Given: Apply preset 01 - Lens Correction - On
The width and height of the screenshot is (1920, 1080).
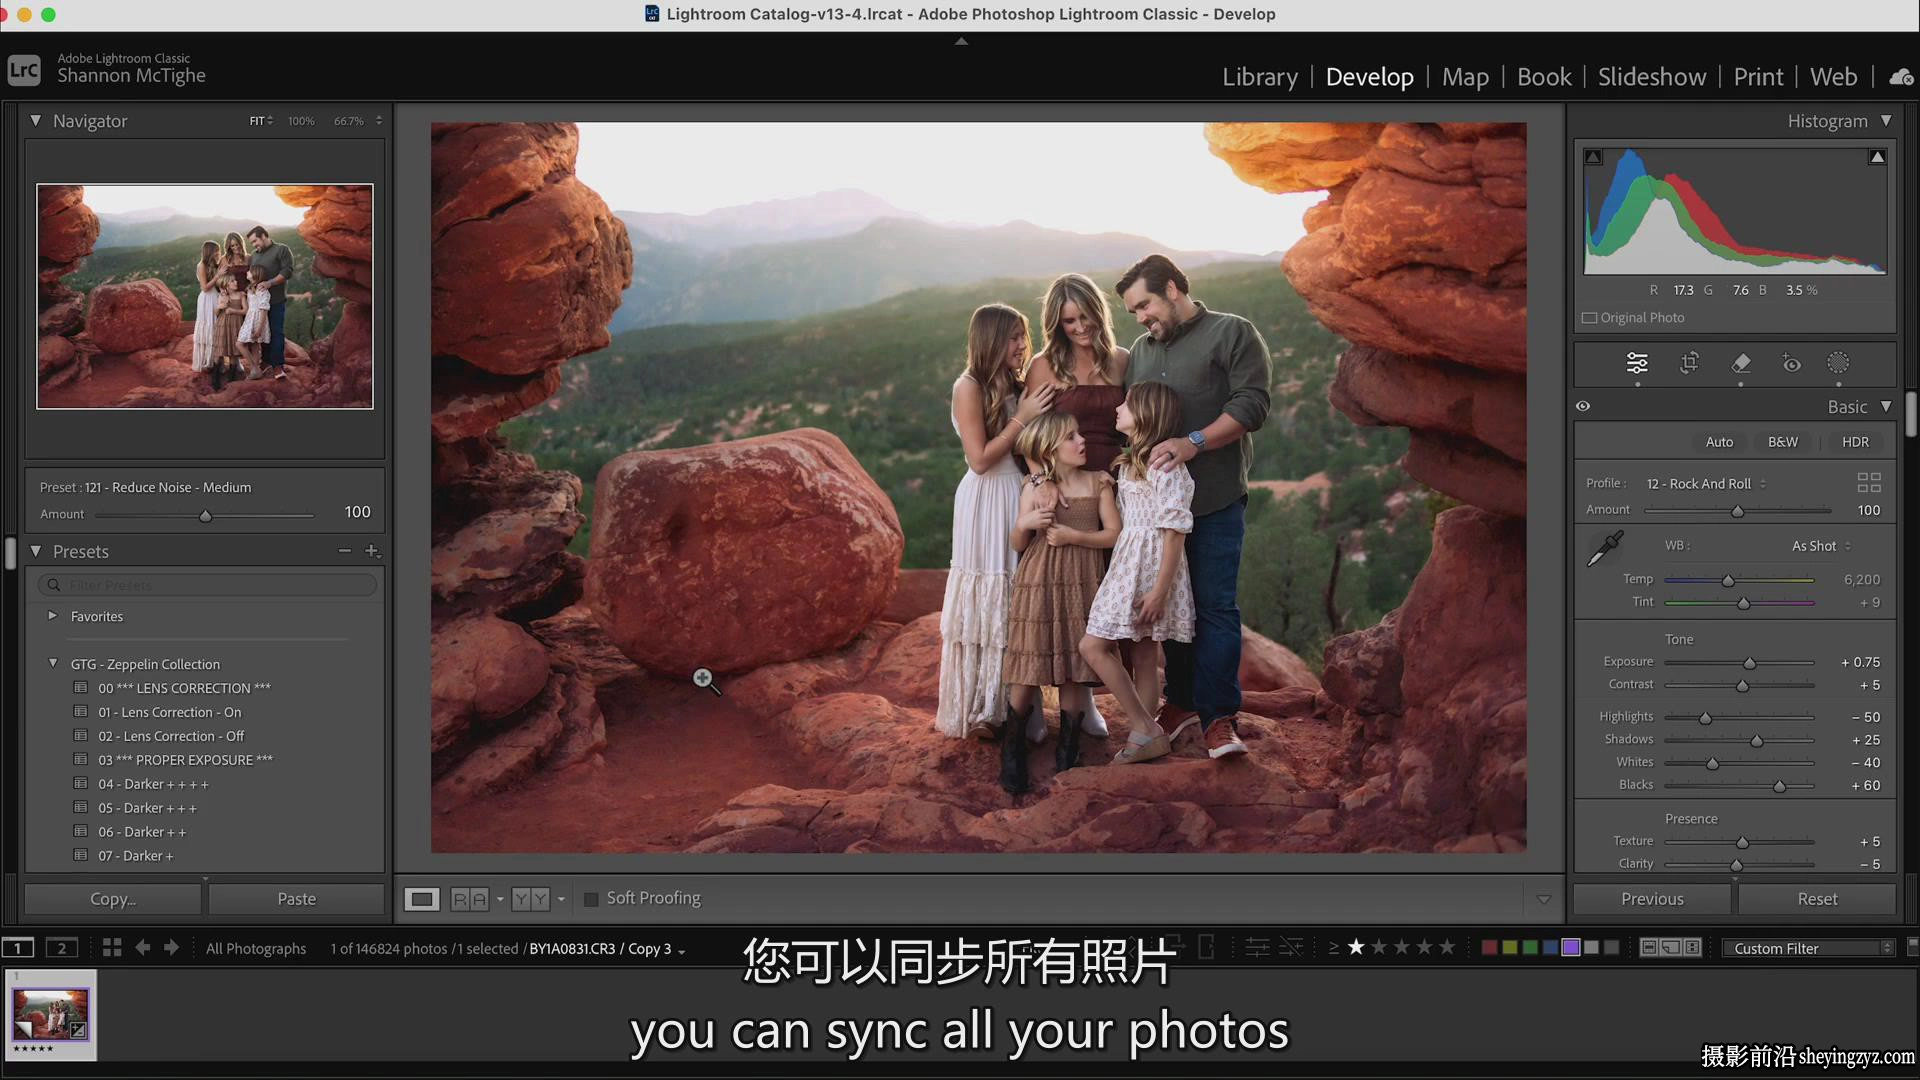Looking at the screenshot, I should click(170, 712).
